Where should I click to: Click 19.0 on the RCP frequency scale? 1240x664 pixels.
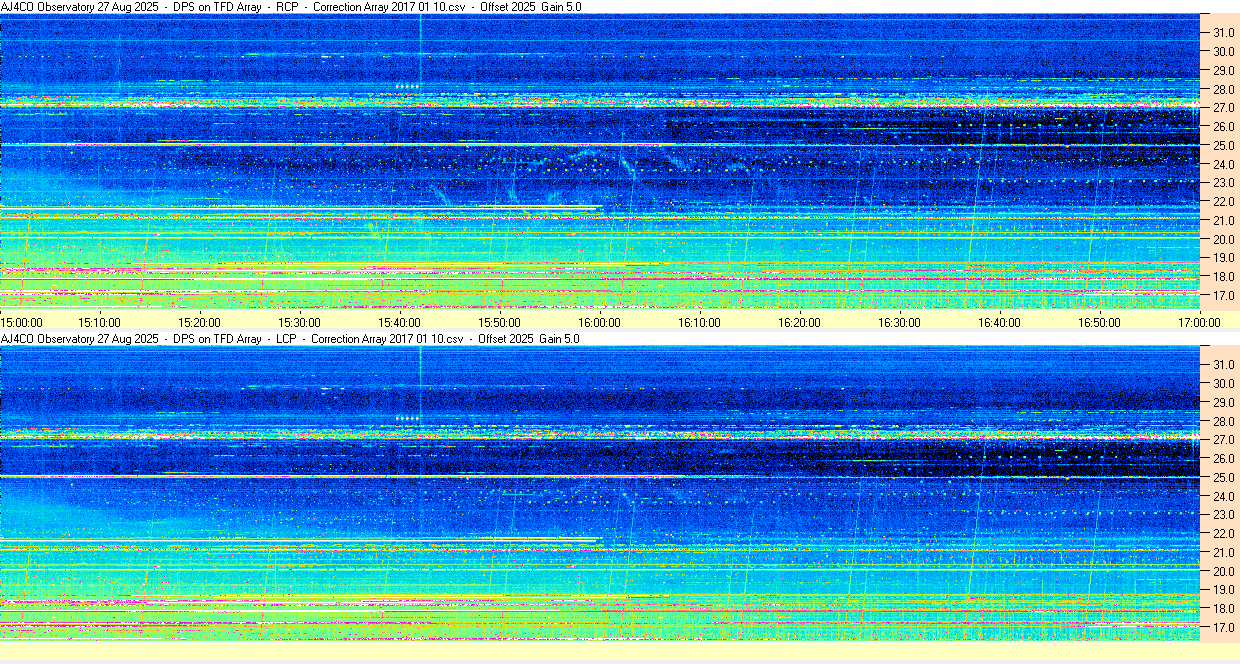[1224, 259]
